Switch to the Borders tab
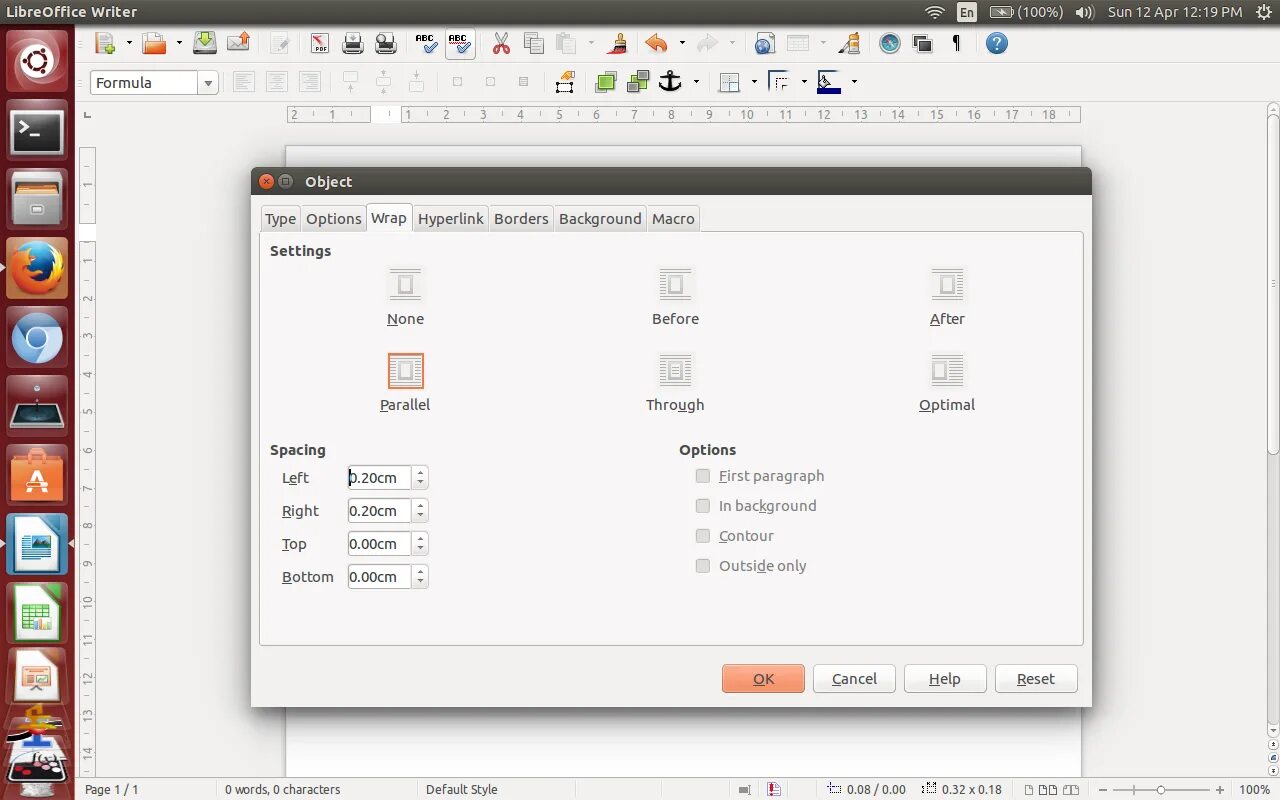1280x800 pixels. click(x=520, y=218)
